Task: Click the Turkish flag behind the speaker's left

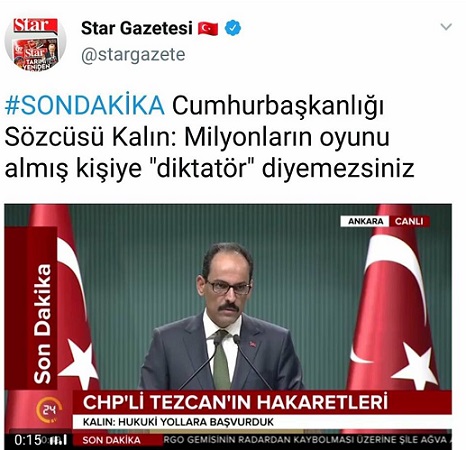Action: click(x=393, y=298)
